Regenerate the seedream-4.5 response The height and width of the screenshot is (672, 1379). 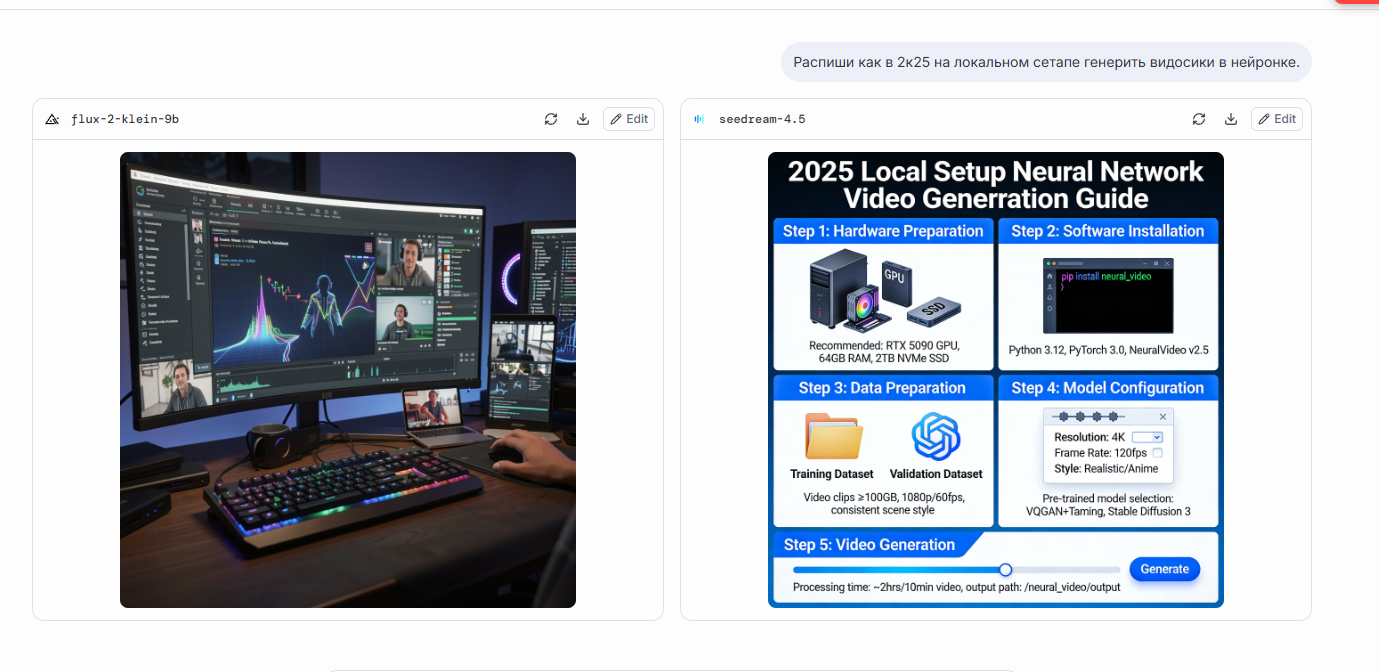[x=1199, y=119]
